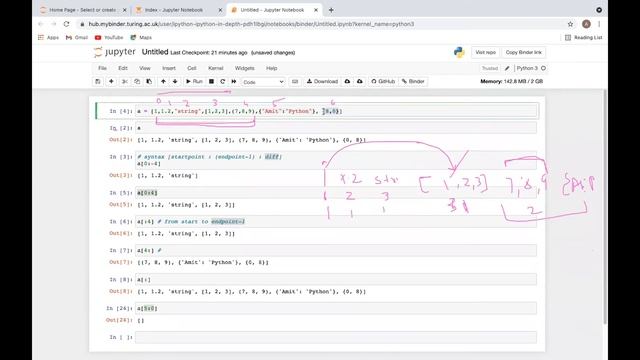The height and width of the screenshot is (360, 640).
Task: Close the Untitled - Jupyter Notebook tab
Action: [x=316, y=10]
